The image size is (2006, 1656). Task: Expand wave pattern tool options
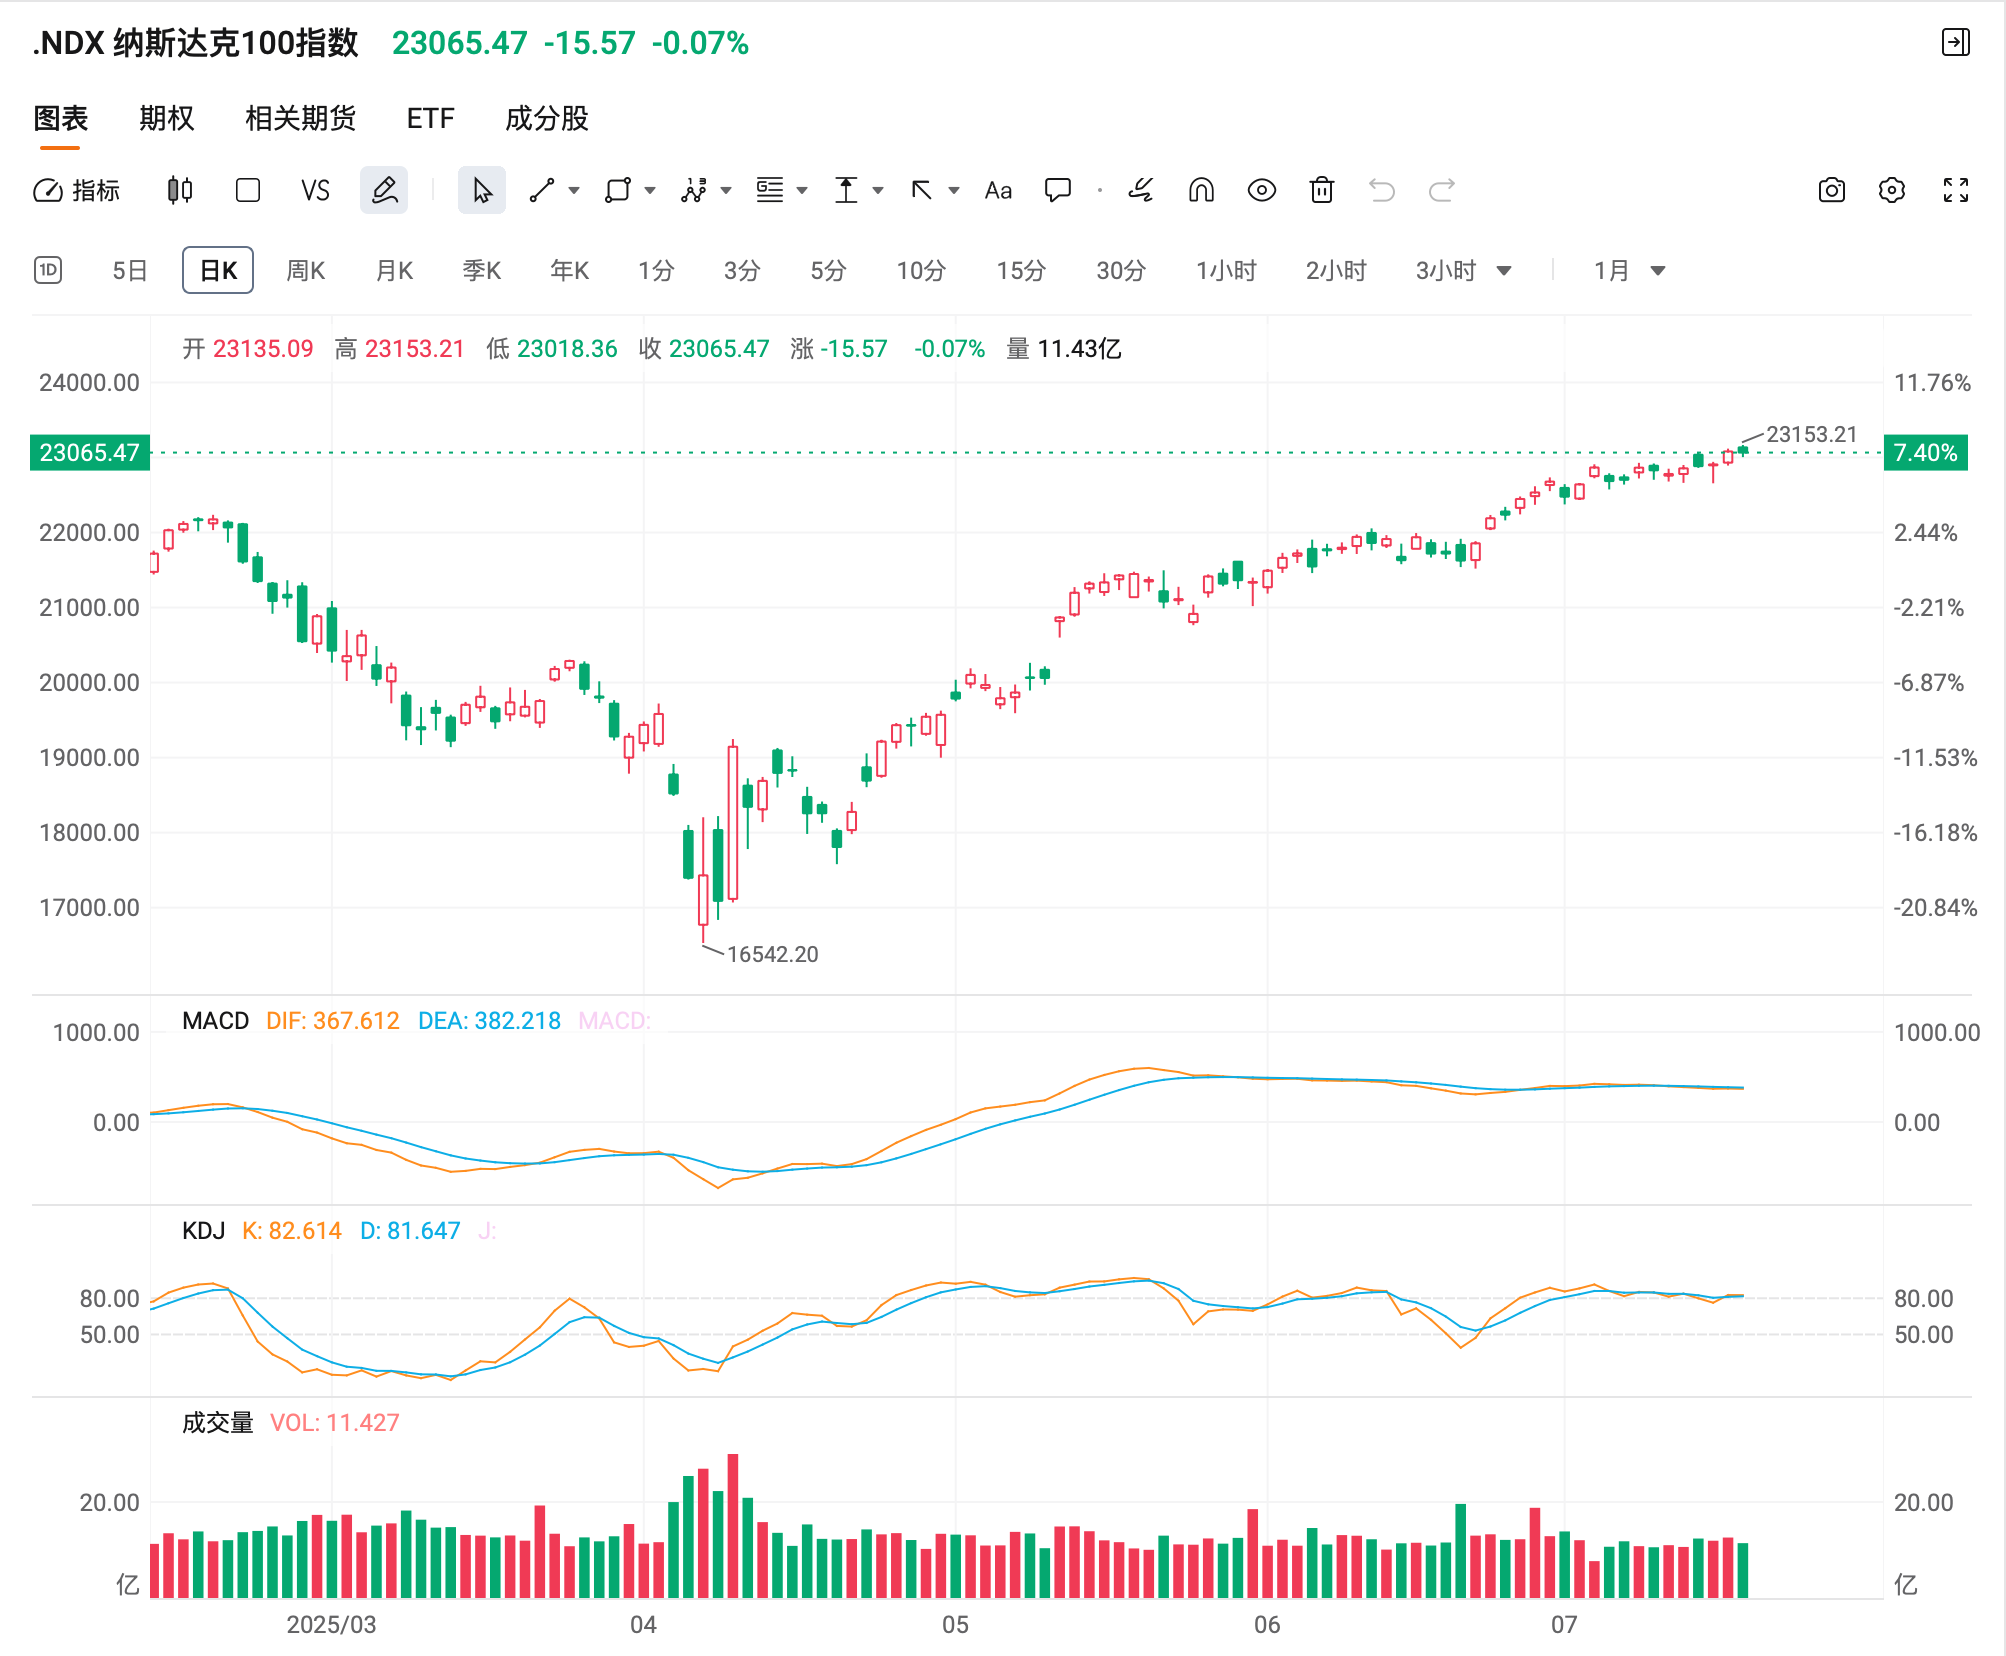pyautogui.click(x=726, y=190)
